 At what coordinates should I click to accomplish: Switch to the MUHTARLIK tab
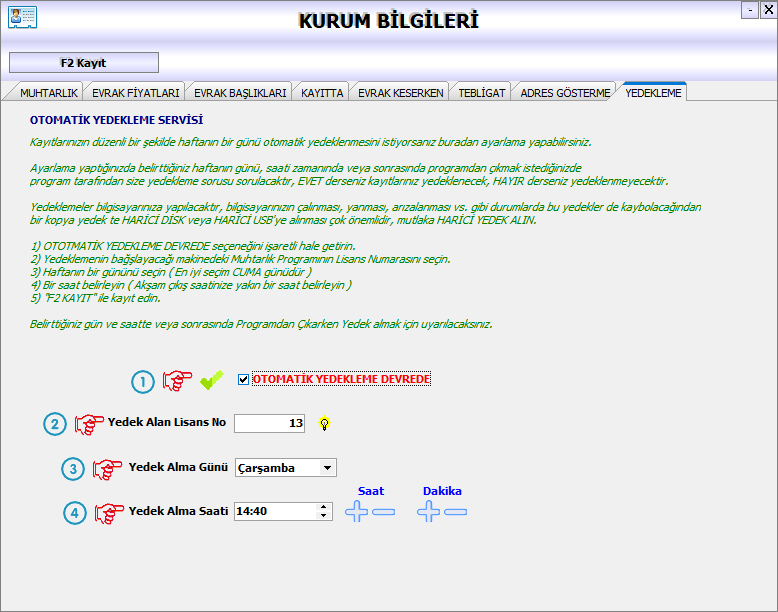tap(49, 93)
